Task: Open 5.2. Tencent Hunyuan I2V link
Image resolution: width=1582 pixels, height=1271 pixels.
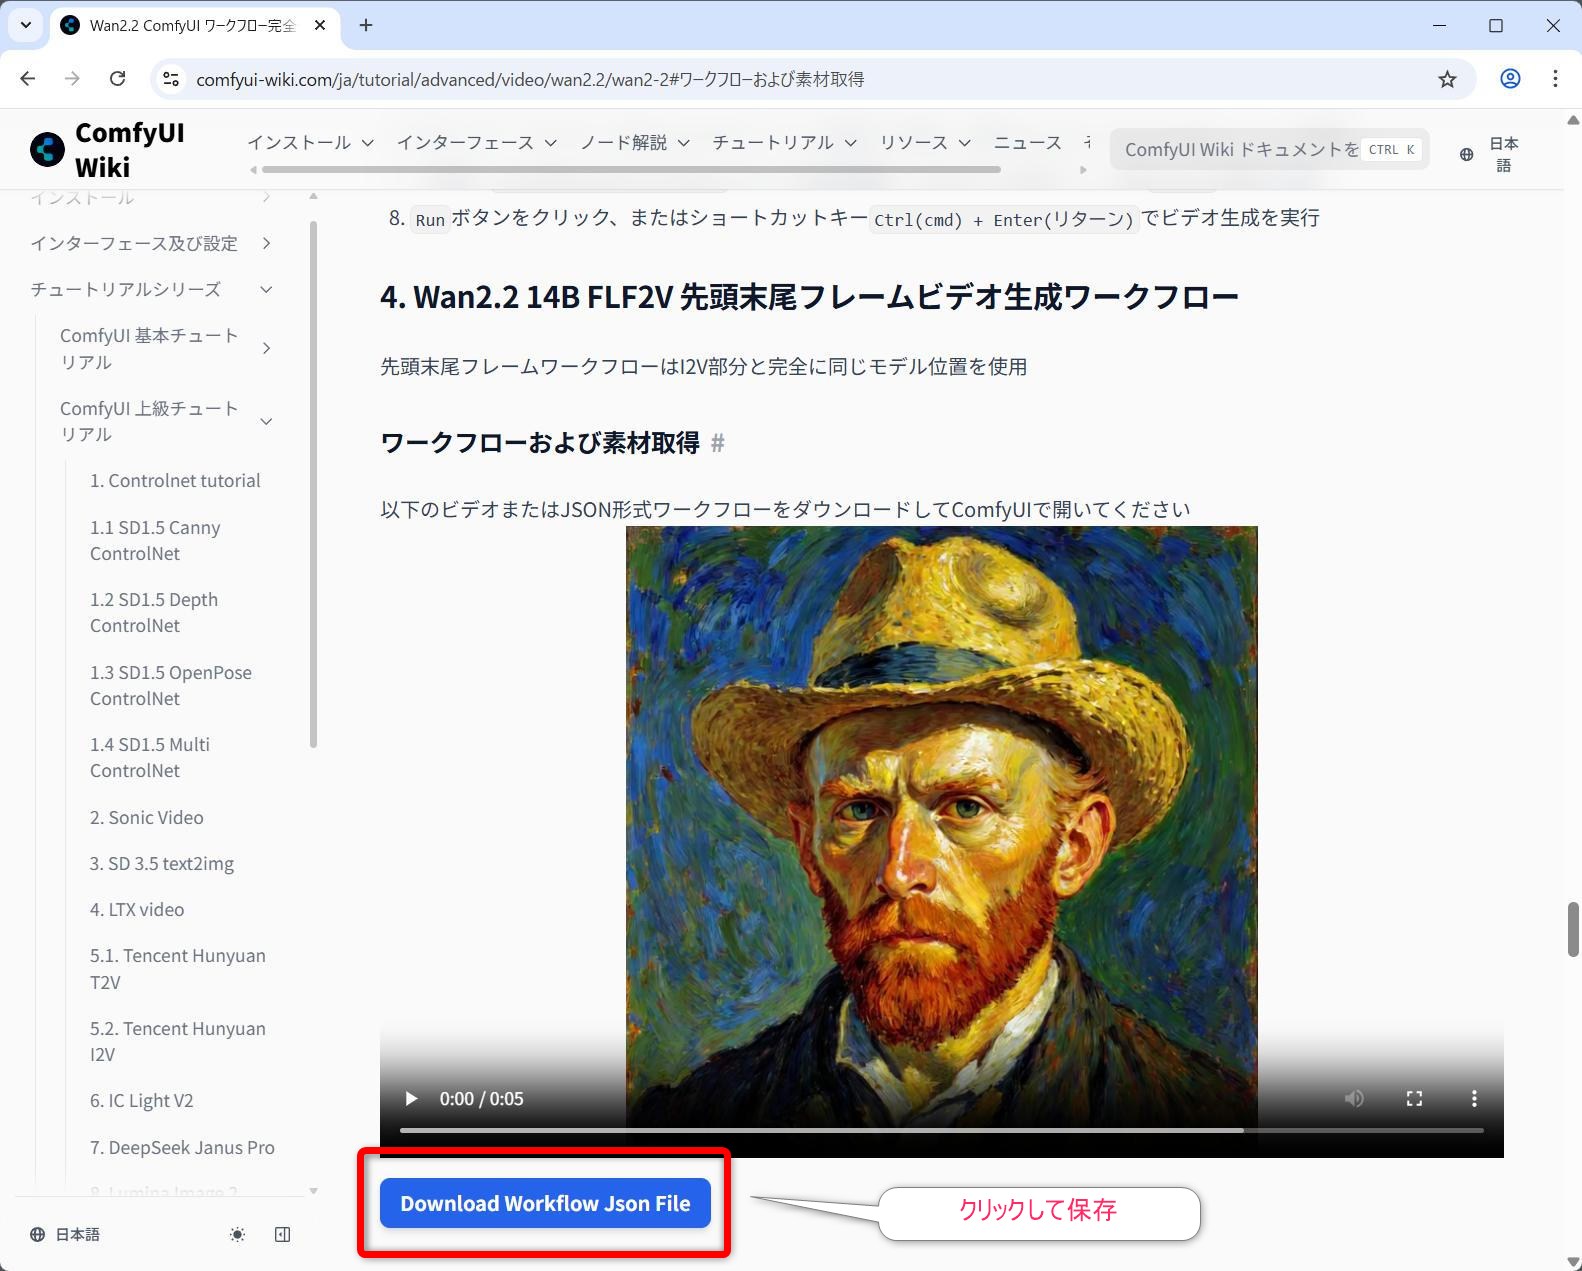Action: [178, 1041]
